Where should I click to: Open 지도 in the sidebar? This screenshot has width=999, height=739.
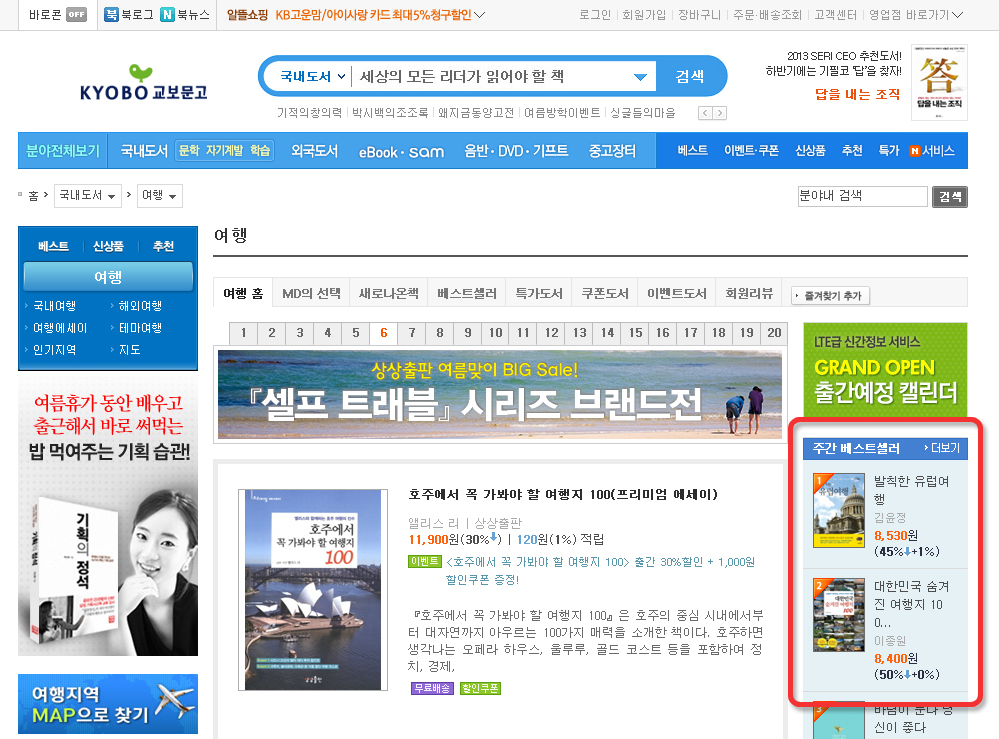coord(129,349)
